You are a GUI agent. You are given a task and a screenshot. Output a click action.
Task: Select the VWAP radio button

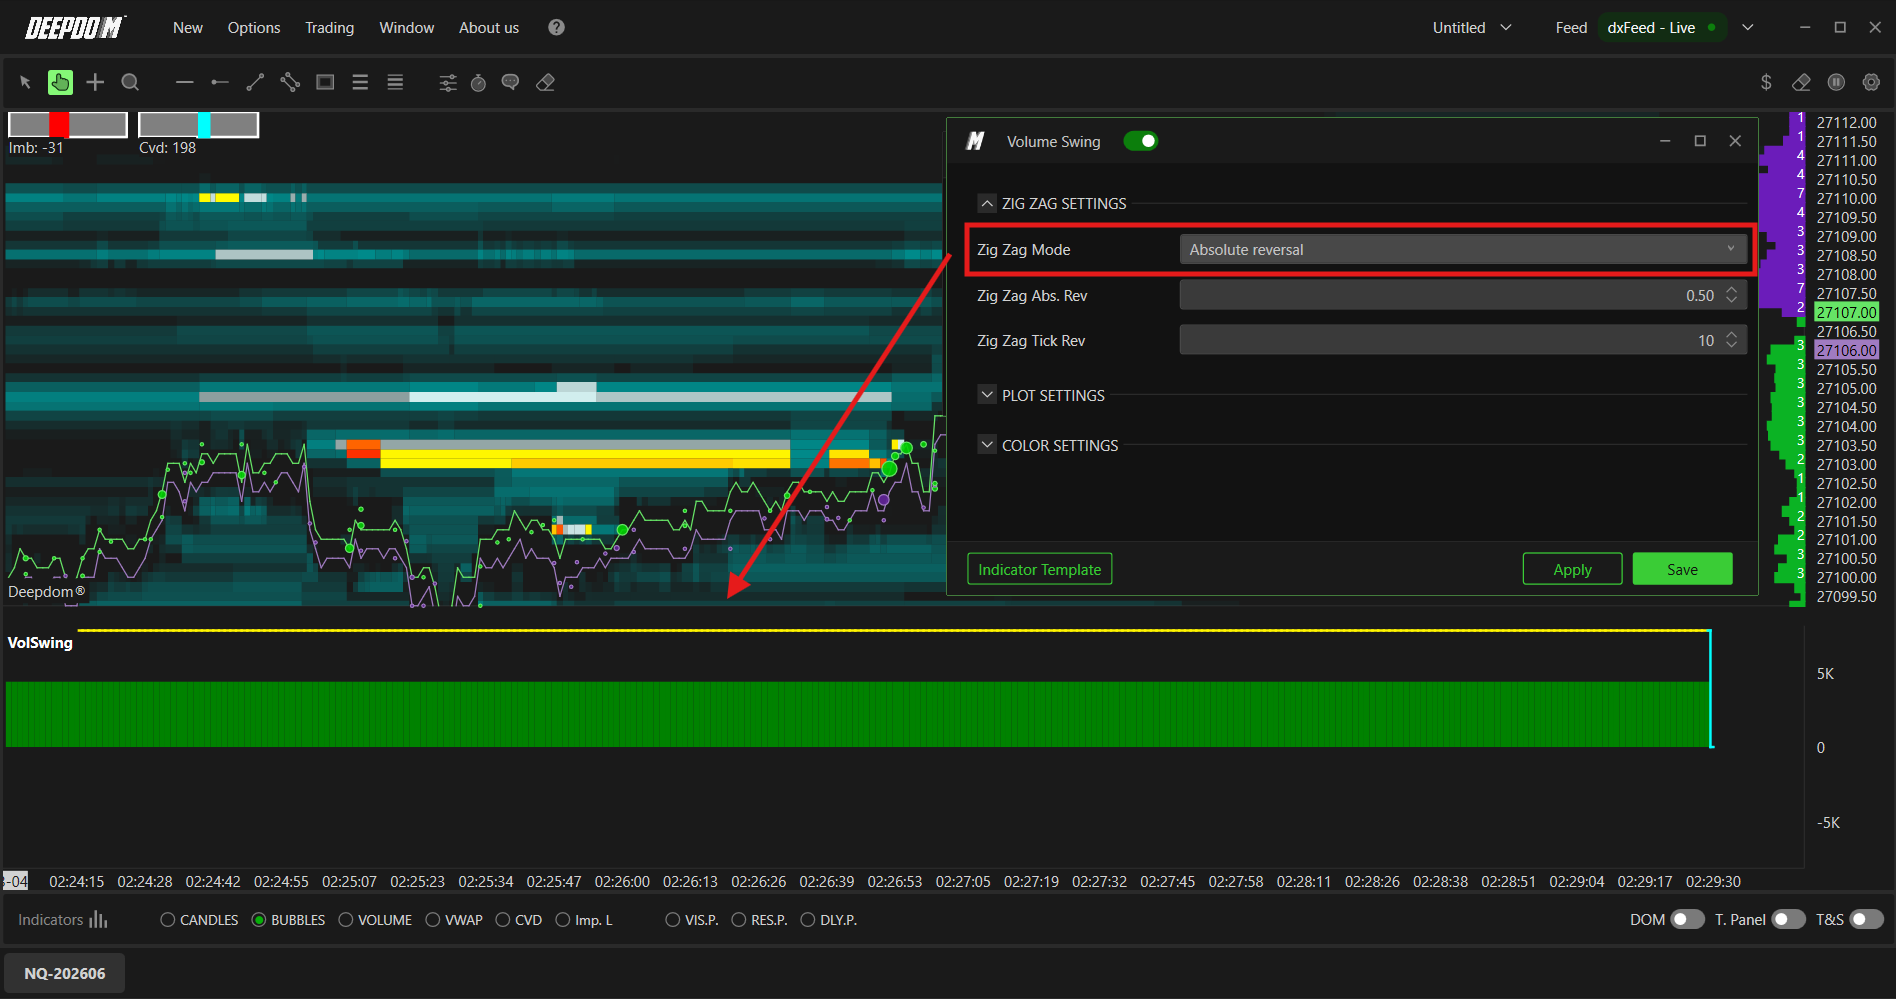(x=433, y=920)
